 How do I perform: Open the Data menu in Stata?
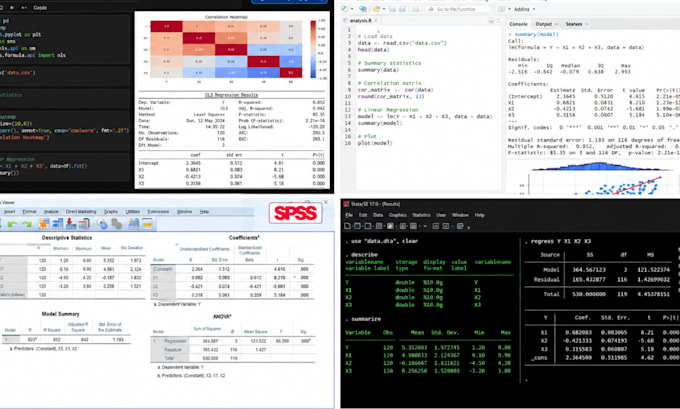pos(378,215)
